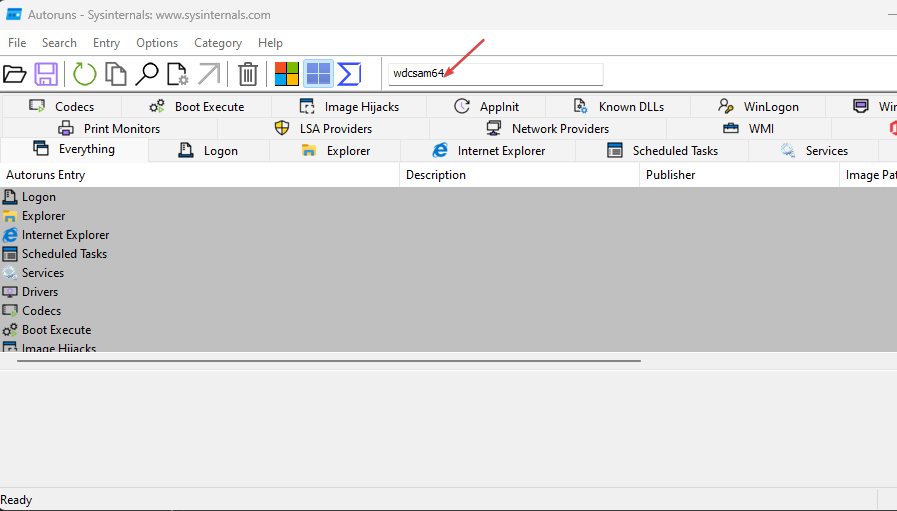Click the Open file toolbar icon
Viewport: 897px width, 511px height.
point(15,74)
